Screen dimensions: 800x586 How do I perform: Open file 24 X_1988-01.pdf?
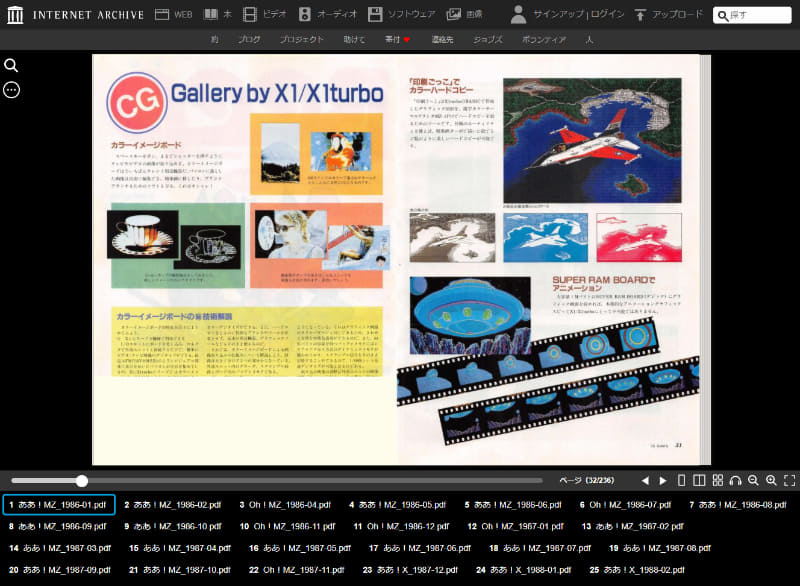(x=524, y=570)
